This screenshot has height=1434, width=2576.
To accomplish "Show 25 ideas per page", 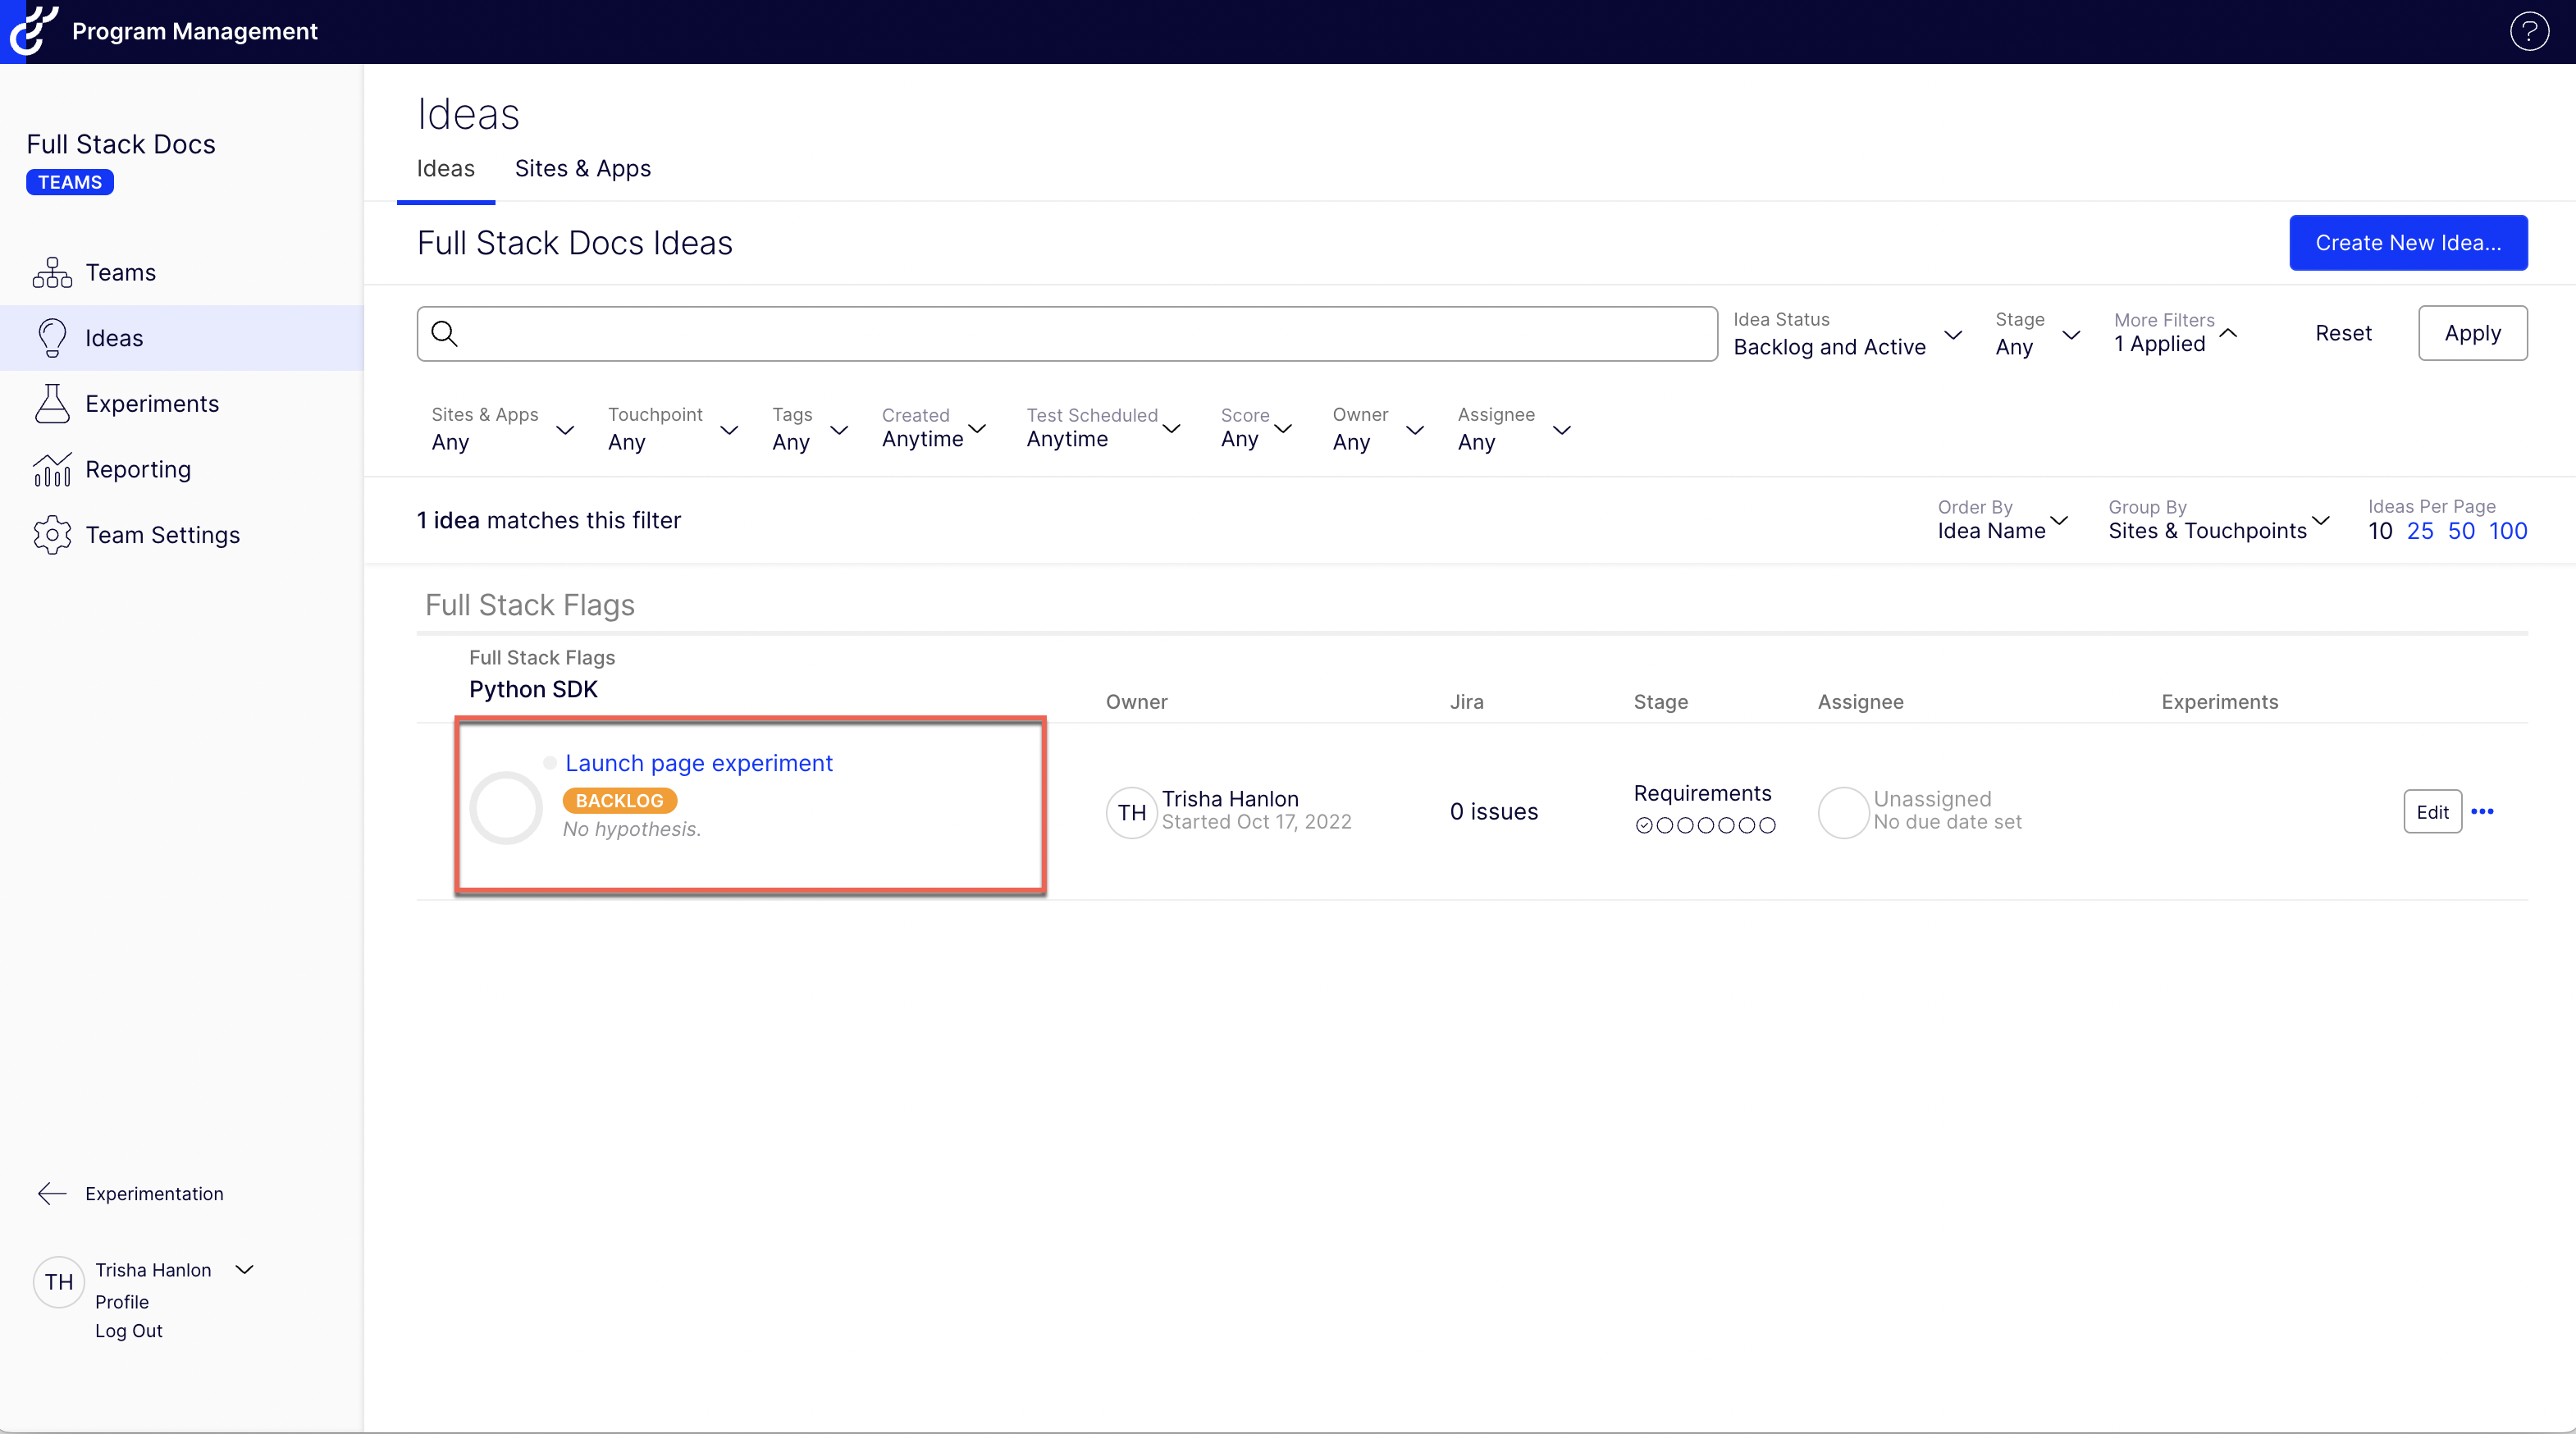I will (x=2420, y=531).
